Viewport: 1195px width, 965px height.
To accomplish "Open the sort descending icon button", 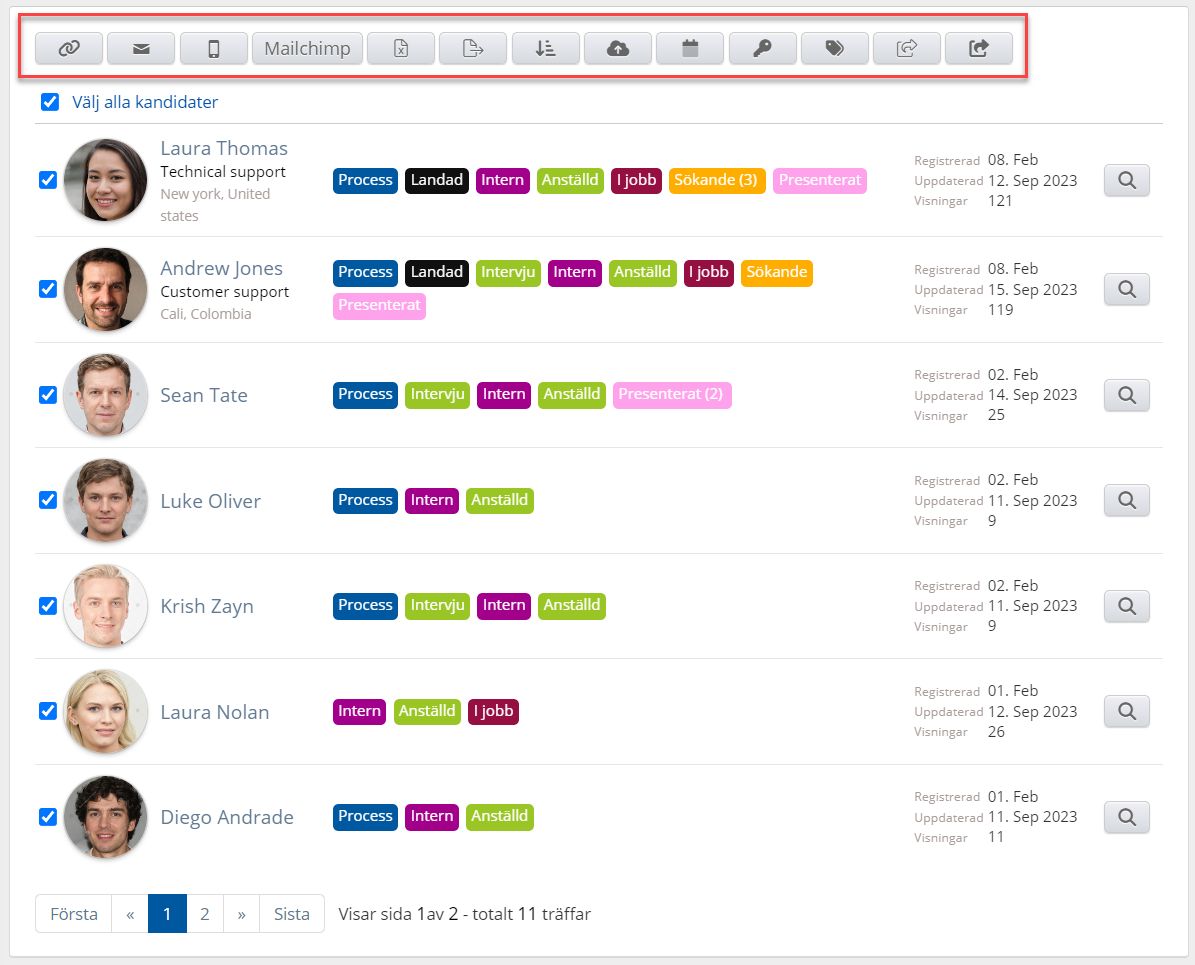I will pyautogui.click(x=545, y=48).
